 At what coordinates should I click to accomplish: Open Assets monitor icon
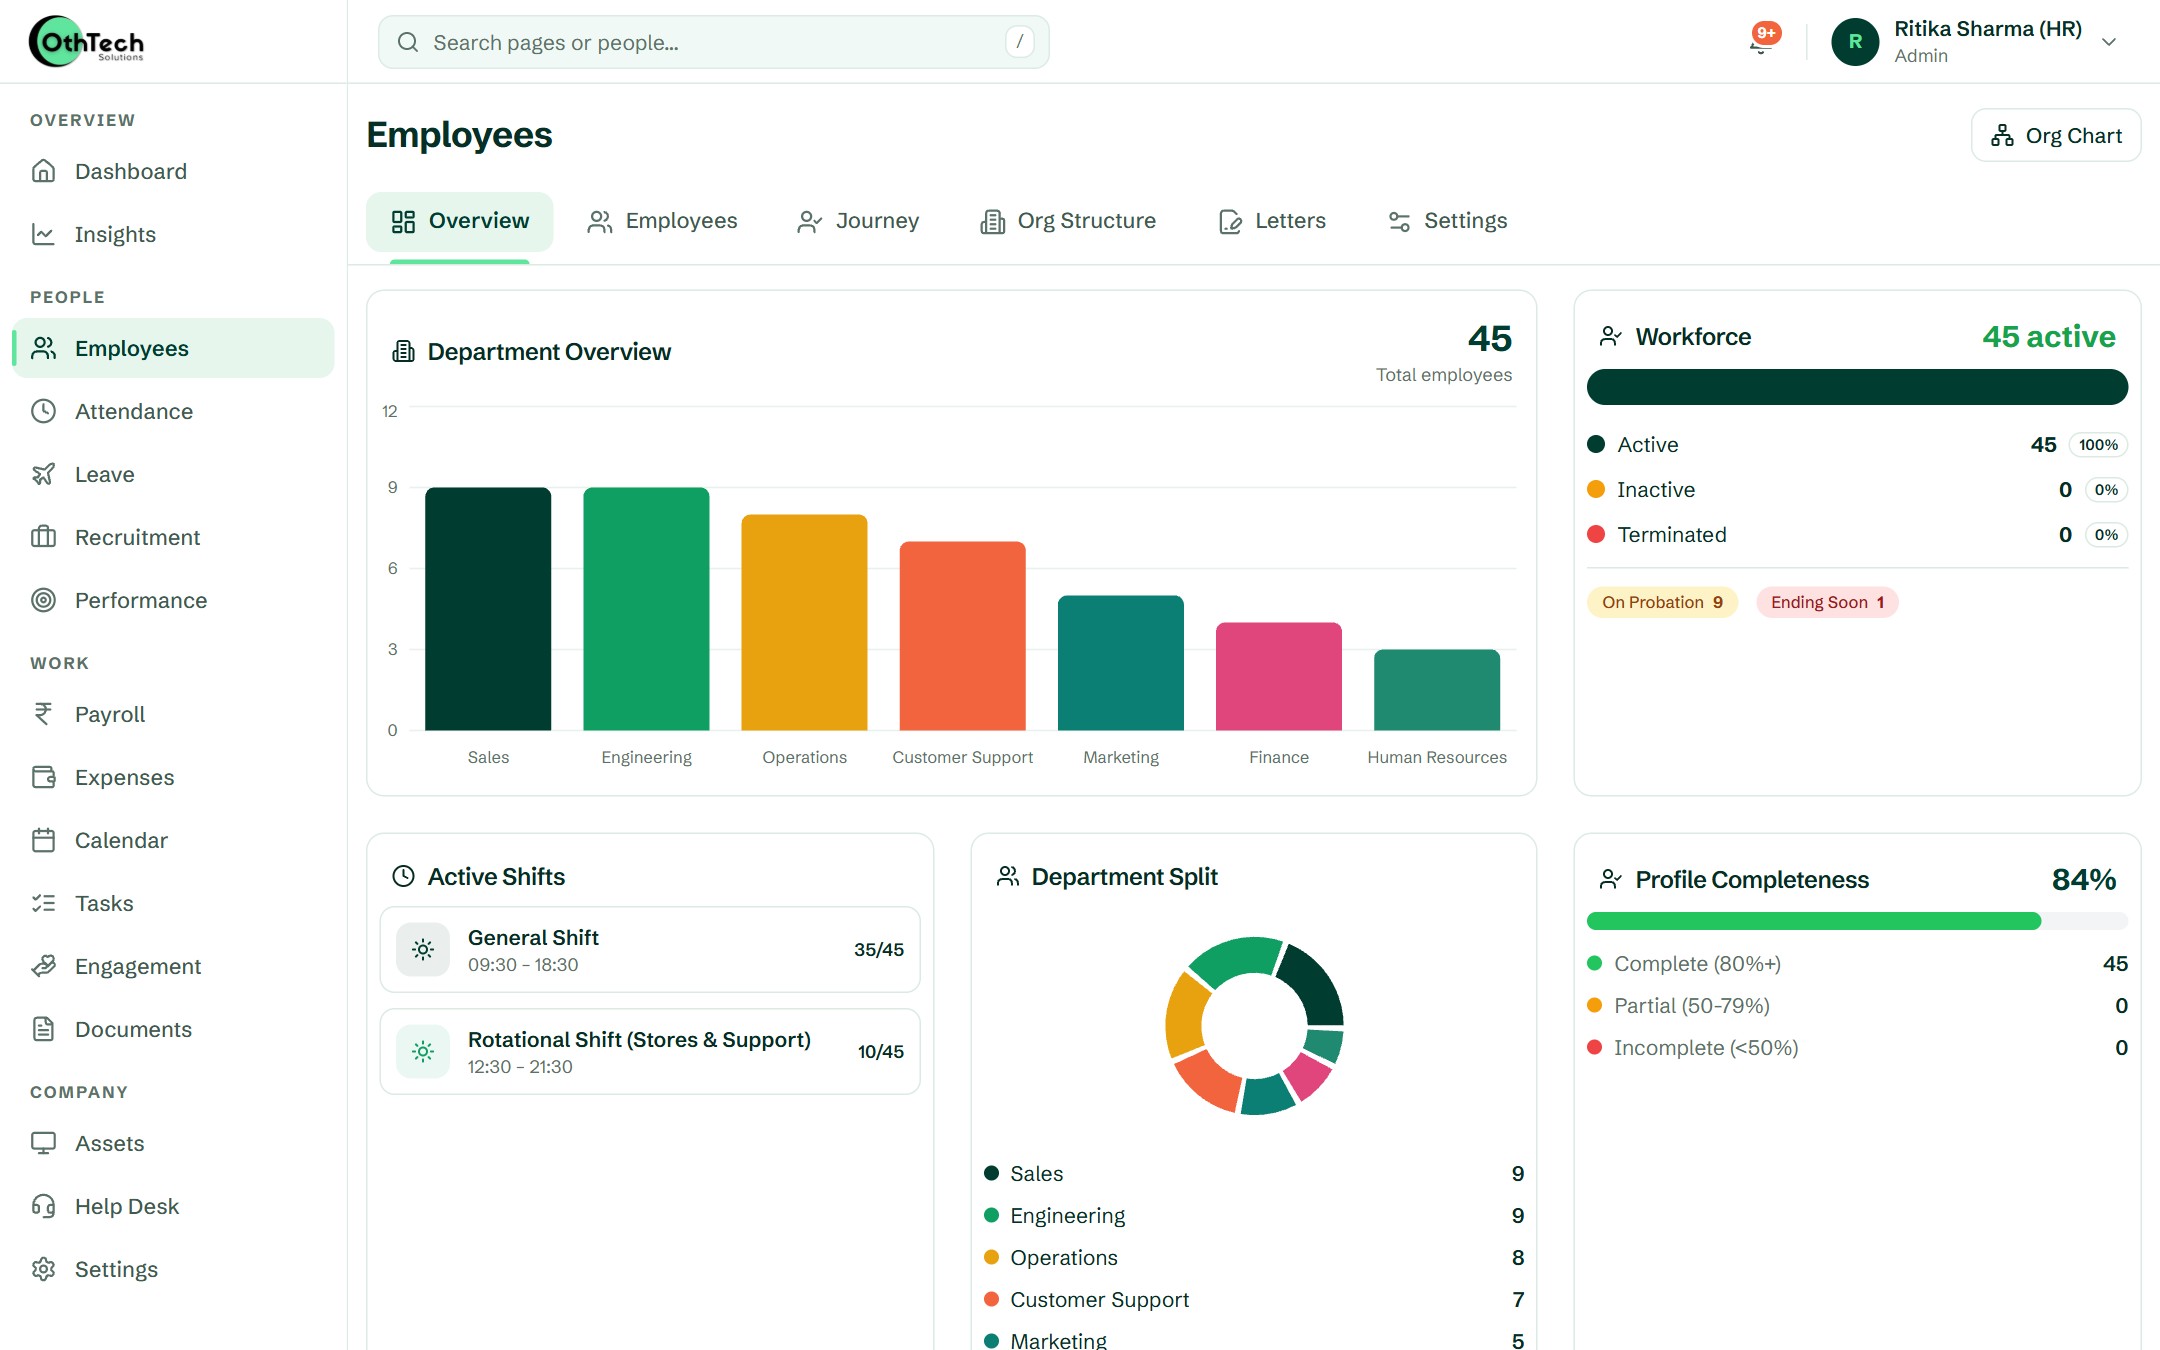tap(43, 1143)
